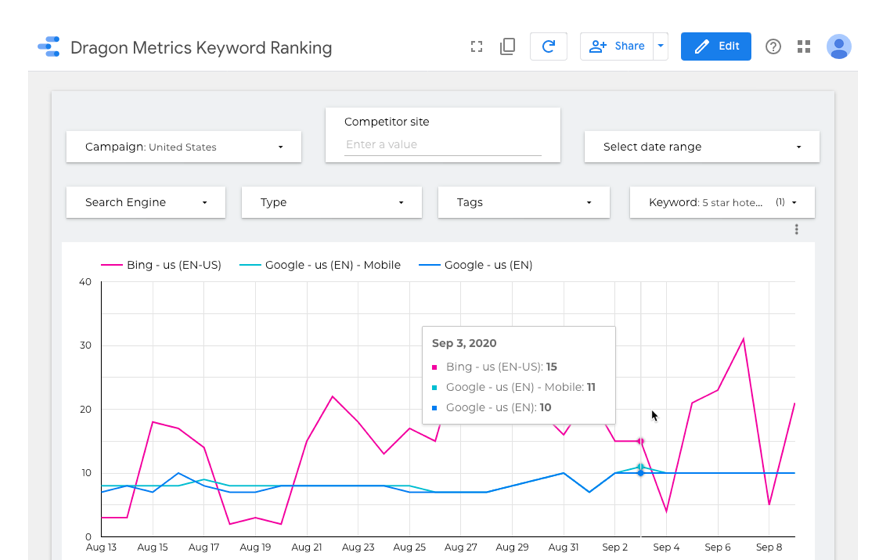
Task: Click the user account avatar
Action: point(839,46)
